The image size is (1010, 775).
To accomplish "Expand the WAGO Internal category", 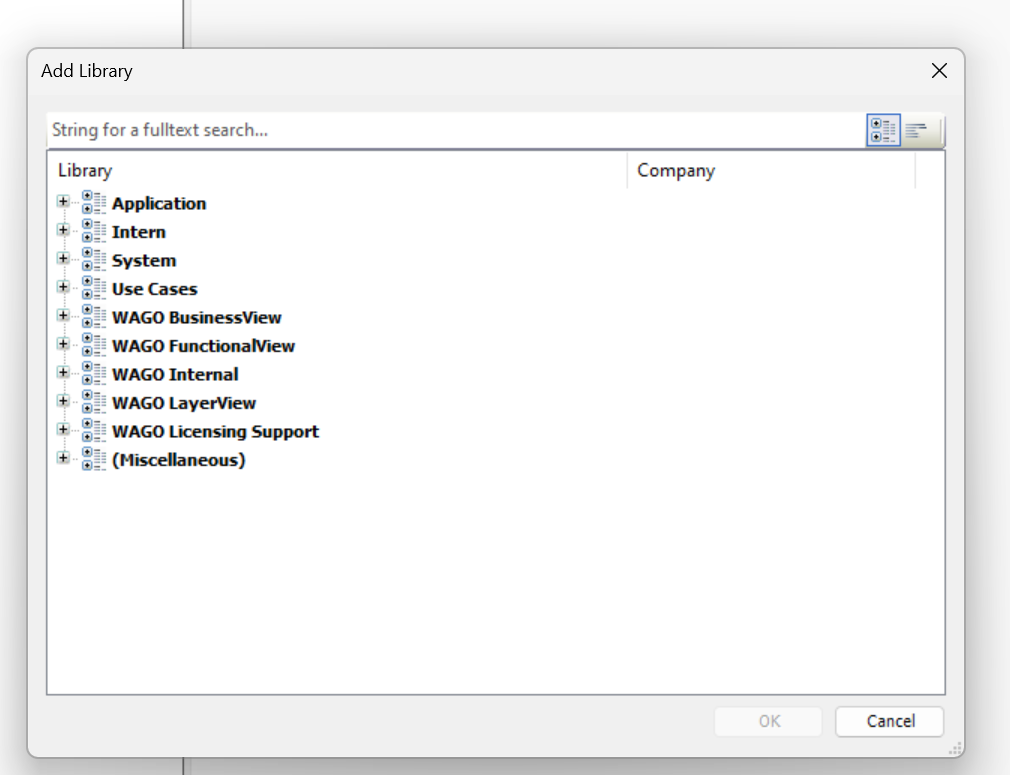I will tap(63, 372).
